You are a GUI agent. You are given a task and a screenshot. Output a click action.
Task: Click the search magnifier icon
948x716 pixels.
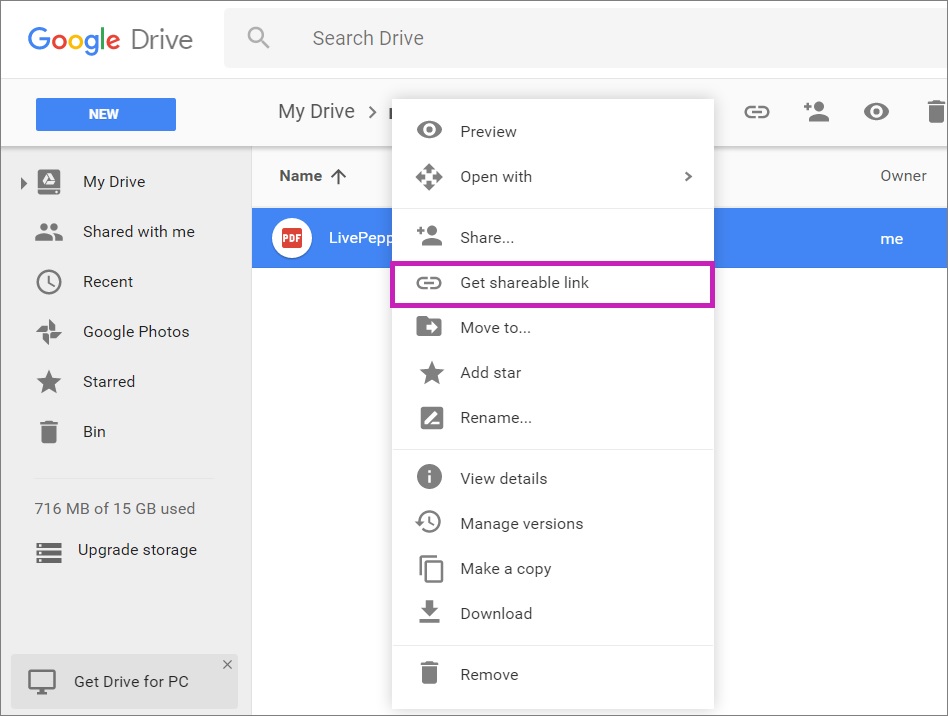click(258, 37)
